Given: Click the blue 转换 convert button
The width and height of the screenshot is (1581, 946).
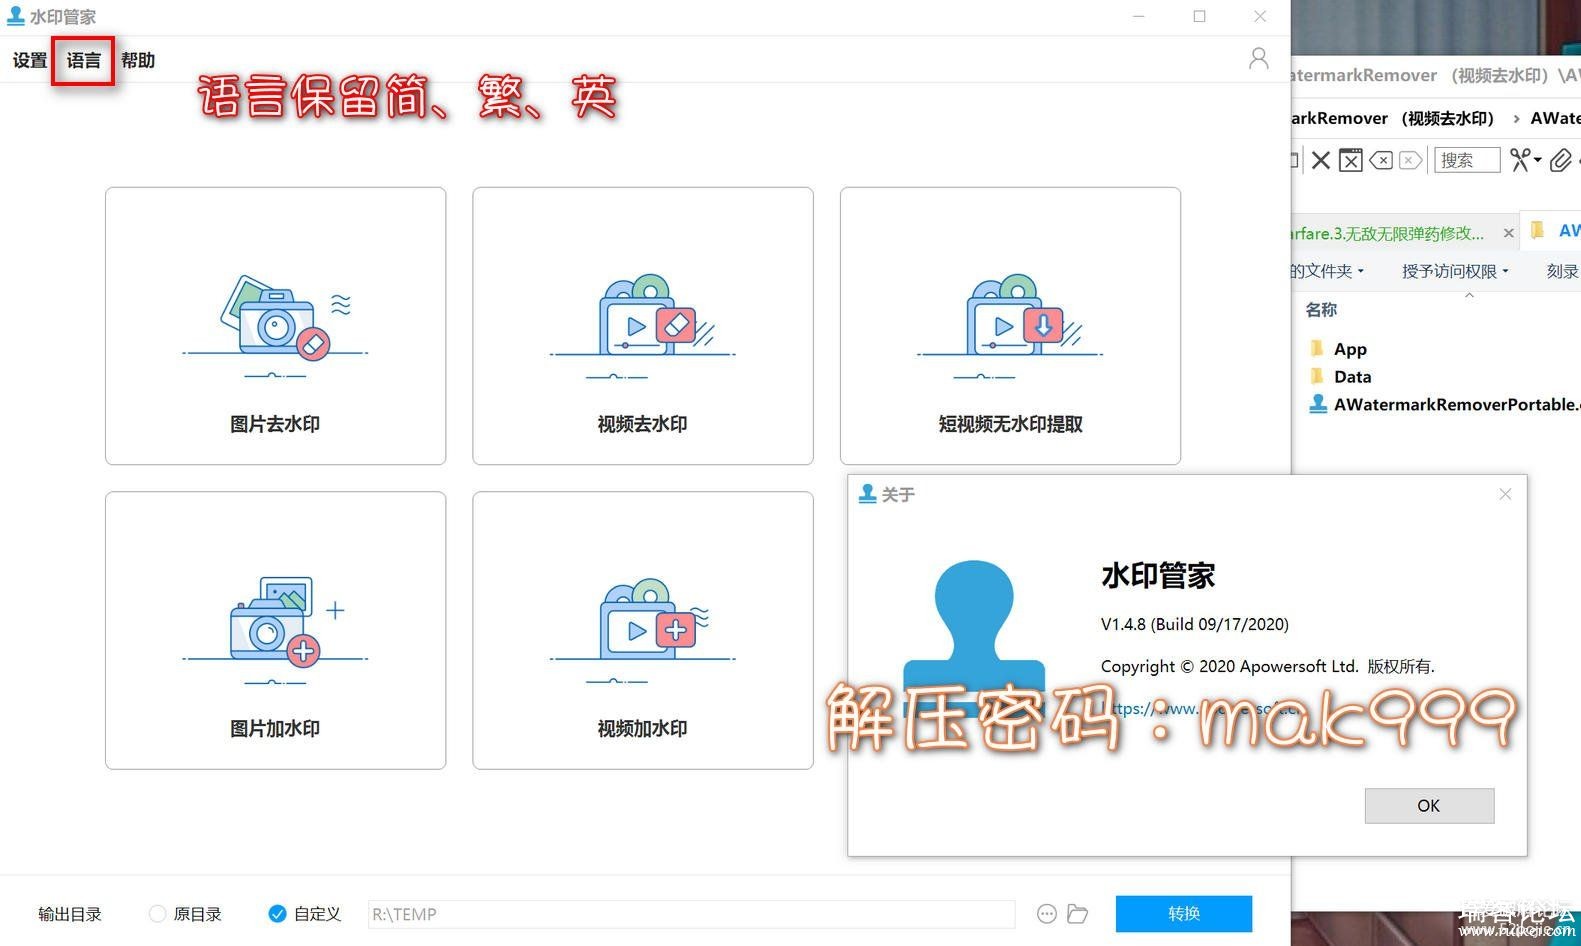Looking at the screenshot, I should coord(1184,913).
